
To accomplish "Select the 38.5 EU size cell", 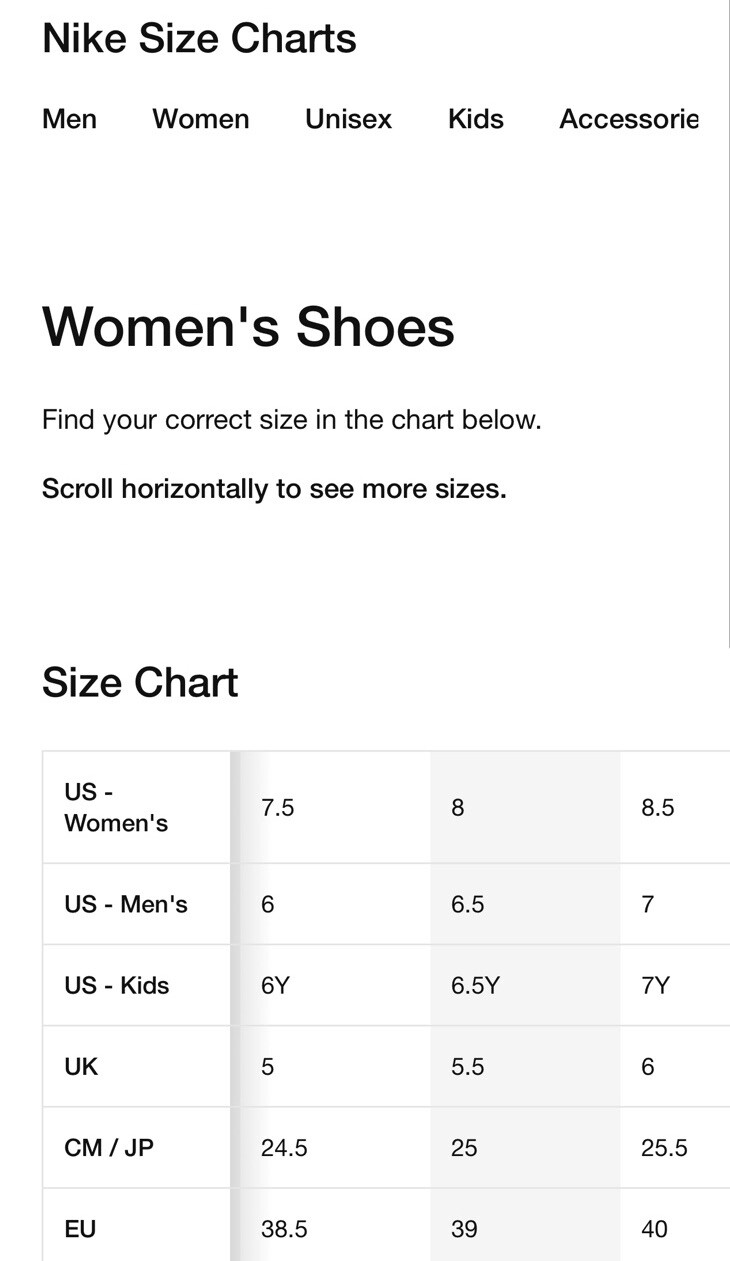I will pos(284,1228).
